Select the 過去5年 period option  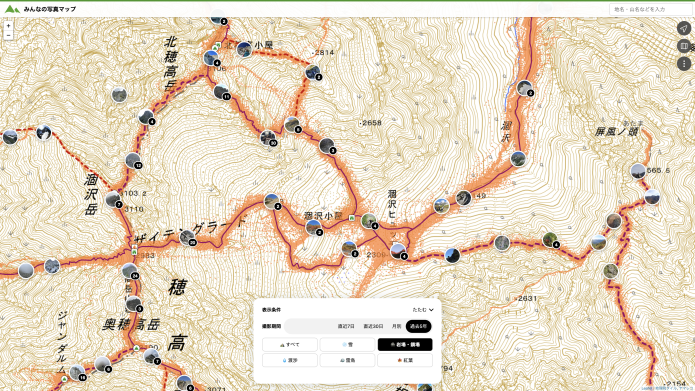418,326
